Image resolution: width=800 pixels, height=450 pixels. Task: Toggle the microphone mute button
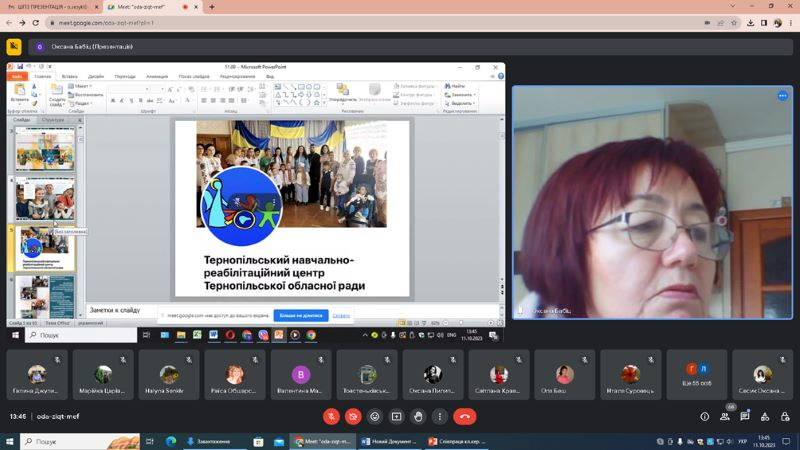(331, 417)
